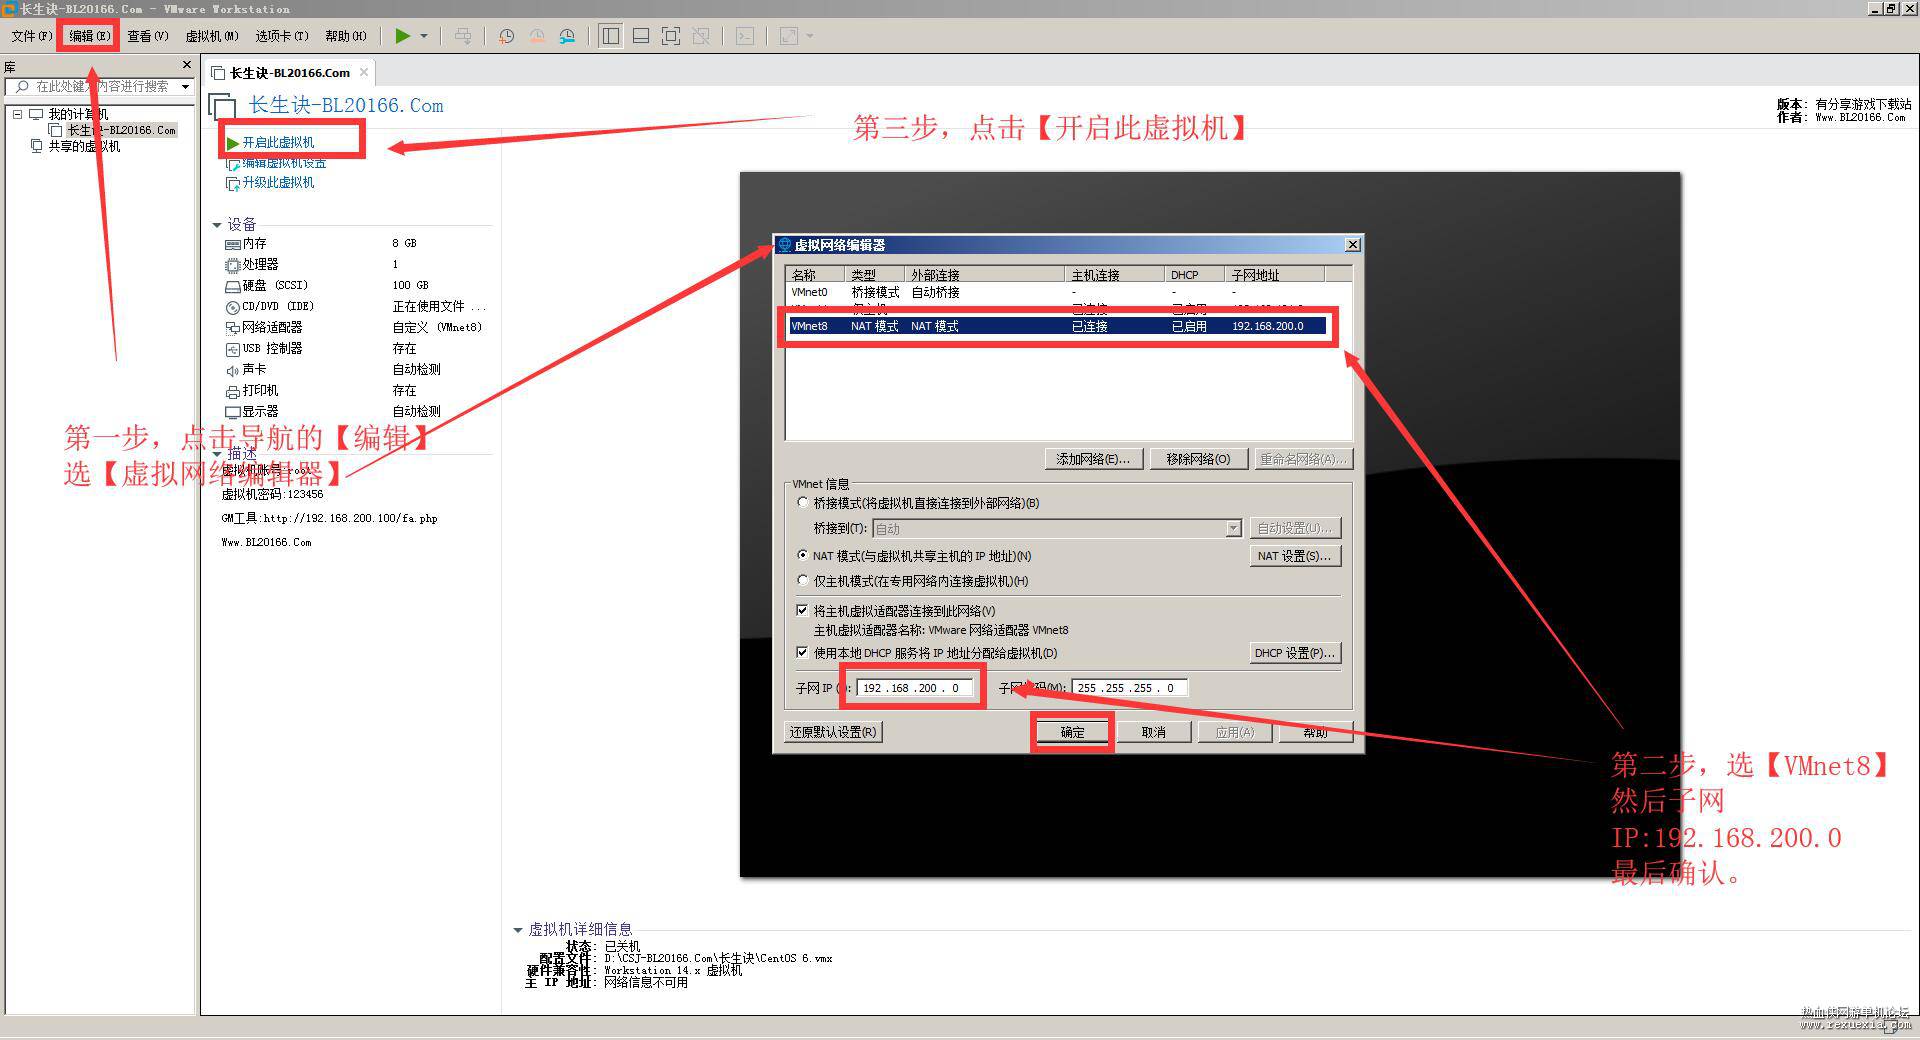Select 长生诀-BL20166.Com in library tree

[121, 130]
